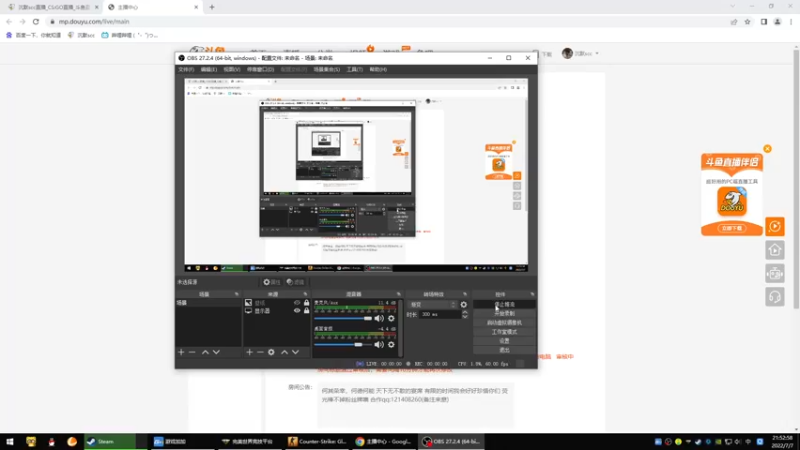The height and width of the screenshot is (450, 800).
Task: Adjust the mic/aux volume slider
Action: (343, 318)
